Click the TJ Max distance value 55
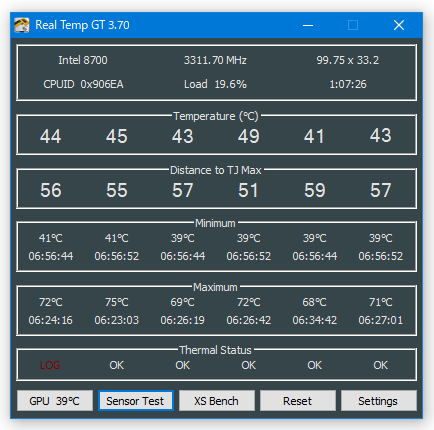The width and height of the screenshot is (434, 430). [x=117, y=190]
